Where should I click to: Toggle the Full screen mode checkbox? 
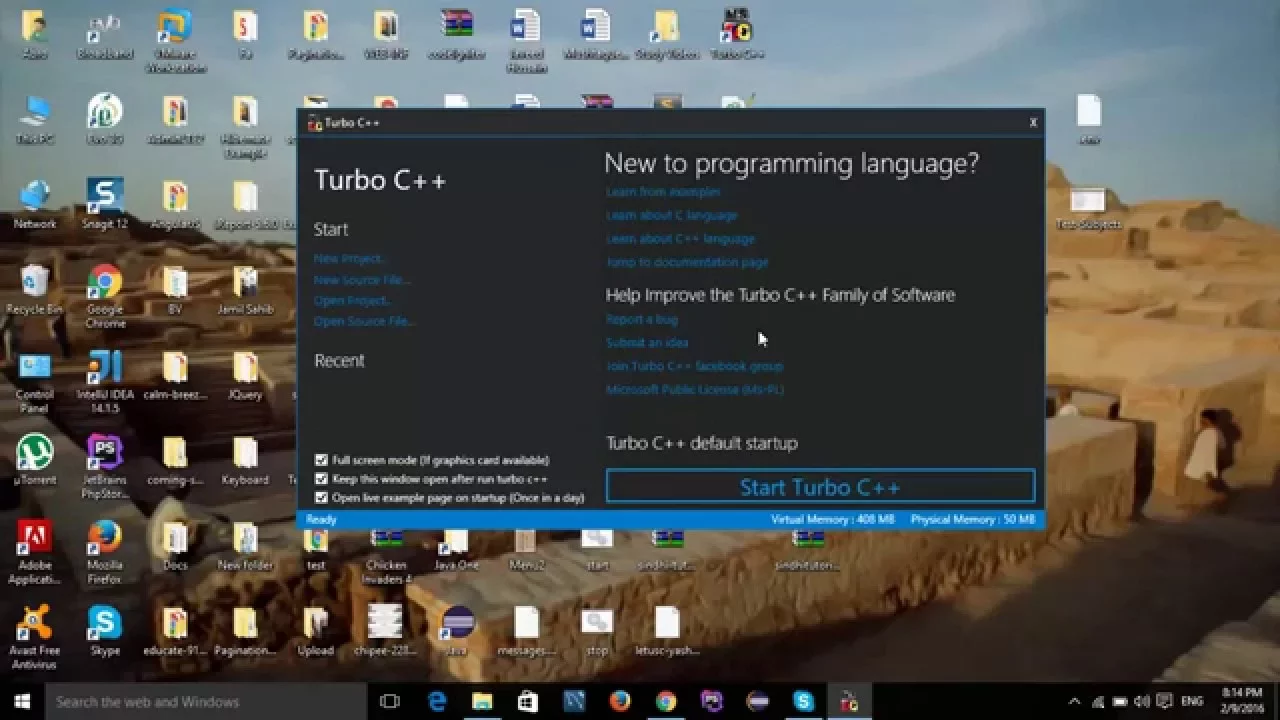coord(321,460)
